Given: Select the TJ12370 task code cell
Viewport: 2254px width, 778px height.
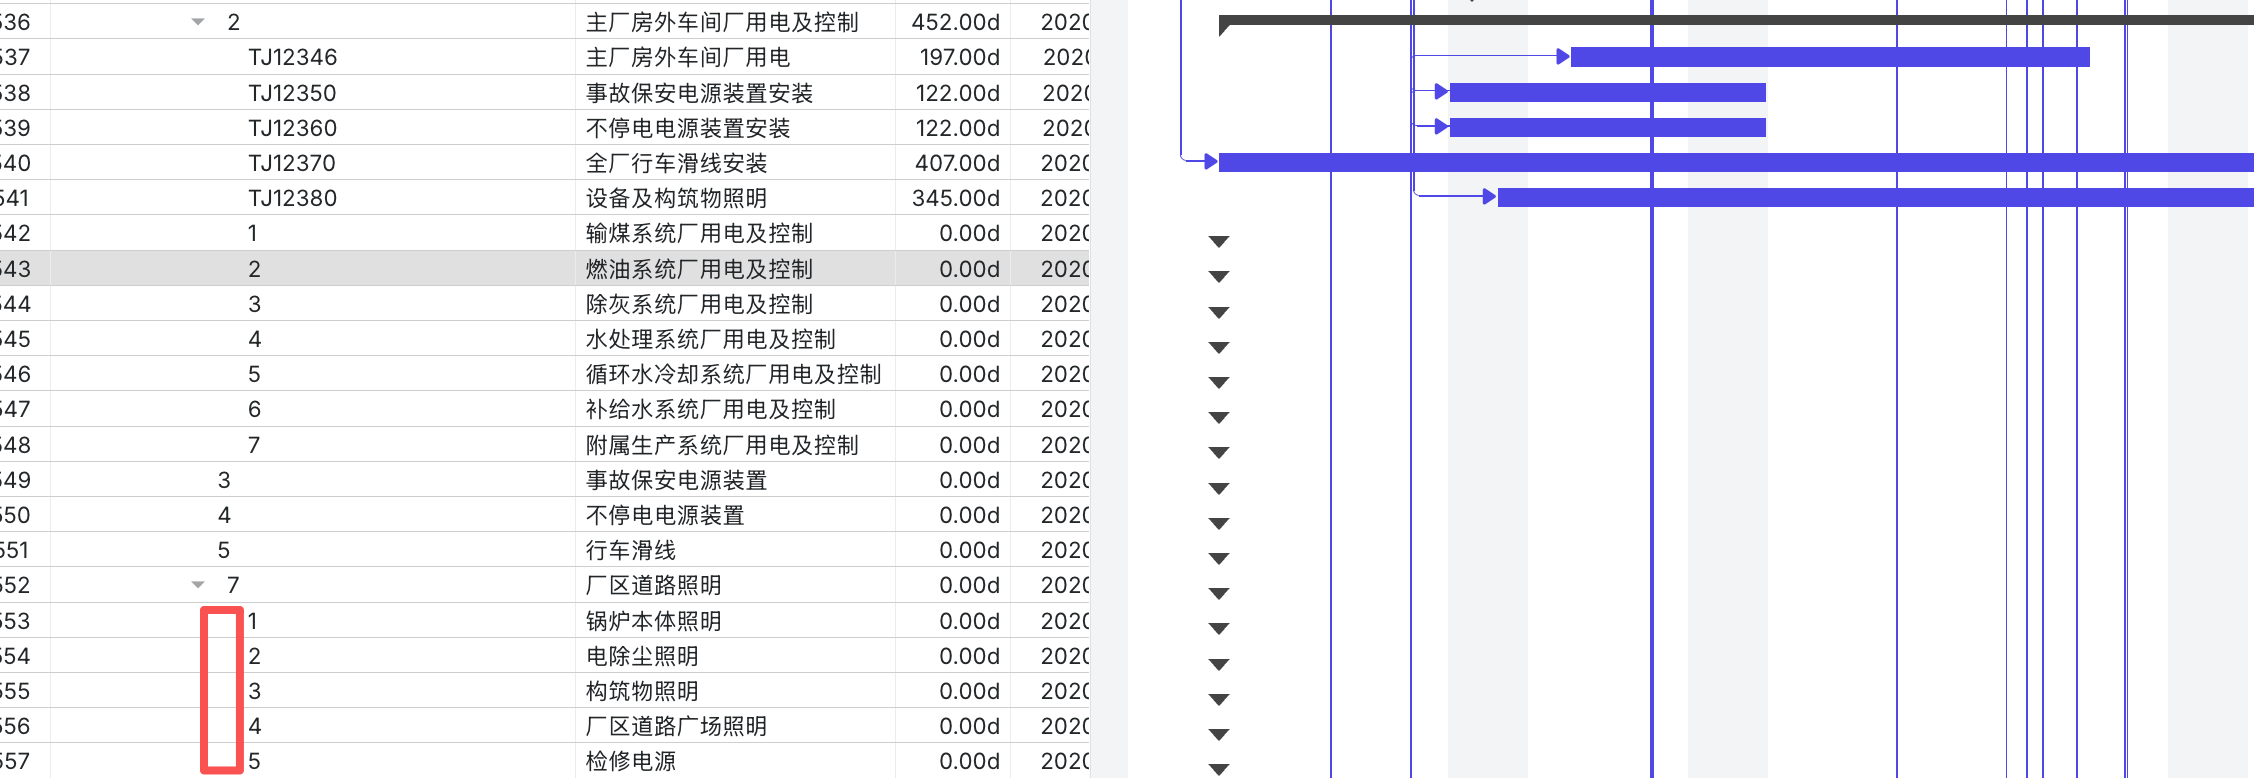Looking at the screenshot, I should (292, 163).
